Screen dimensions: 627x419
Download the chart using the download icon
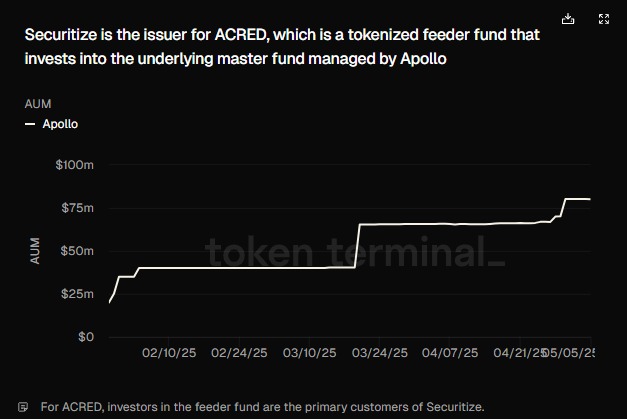568,19
